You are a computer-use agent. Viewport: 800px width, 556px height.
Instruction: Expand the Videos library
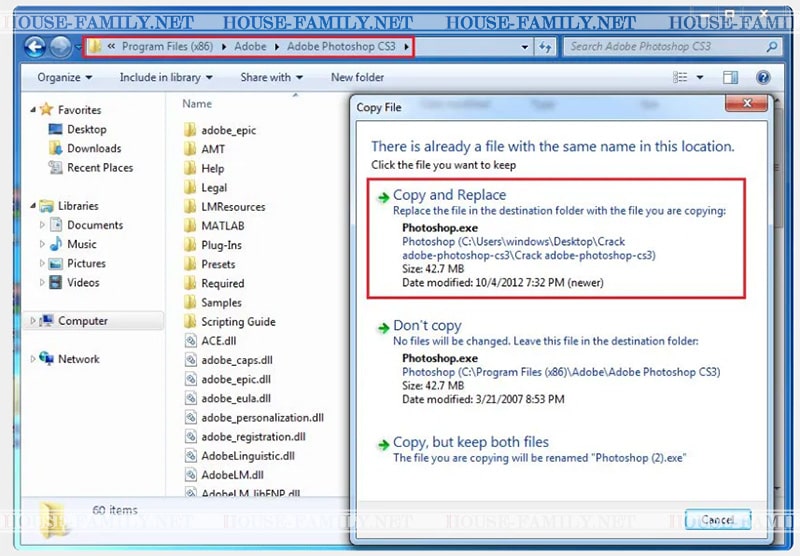point(42,283)
